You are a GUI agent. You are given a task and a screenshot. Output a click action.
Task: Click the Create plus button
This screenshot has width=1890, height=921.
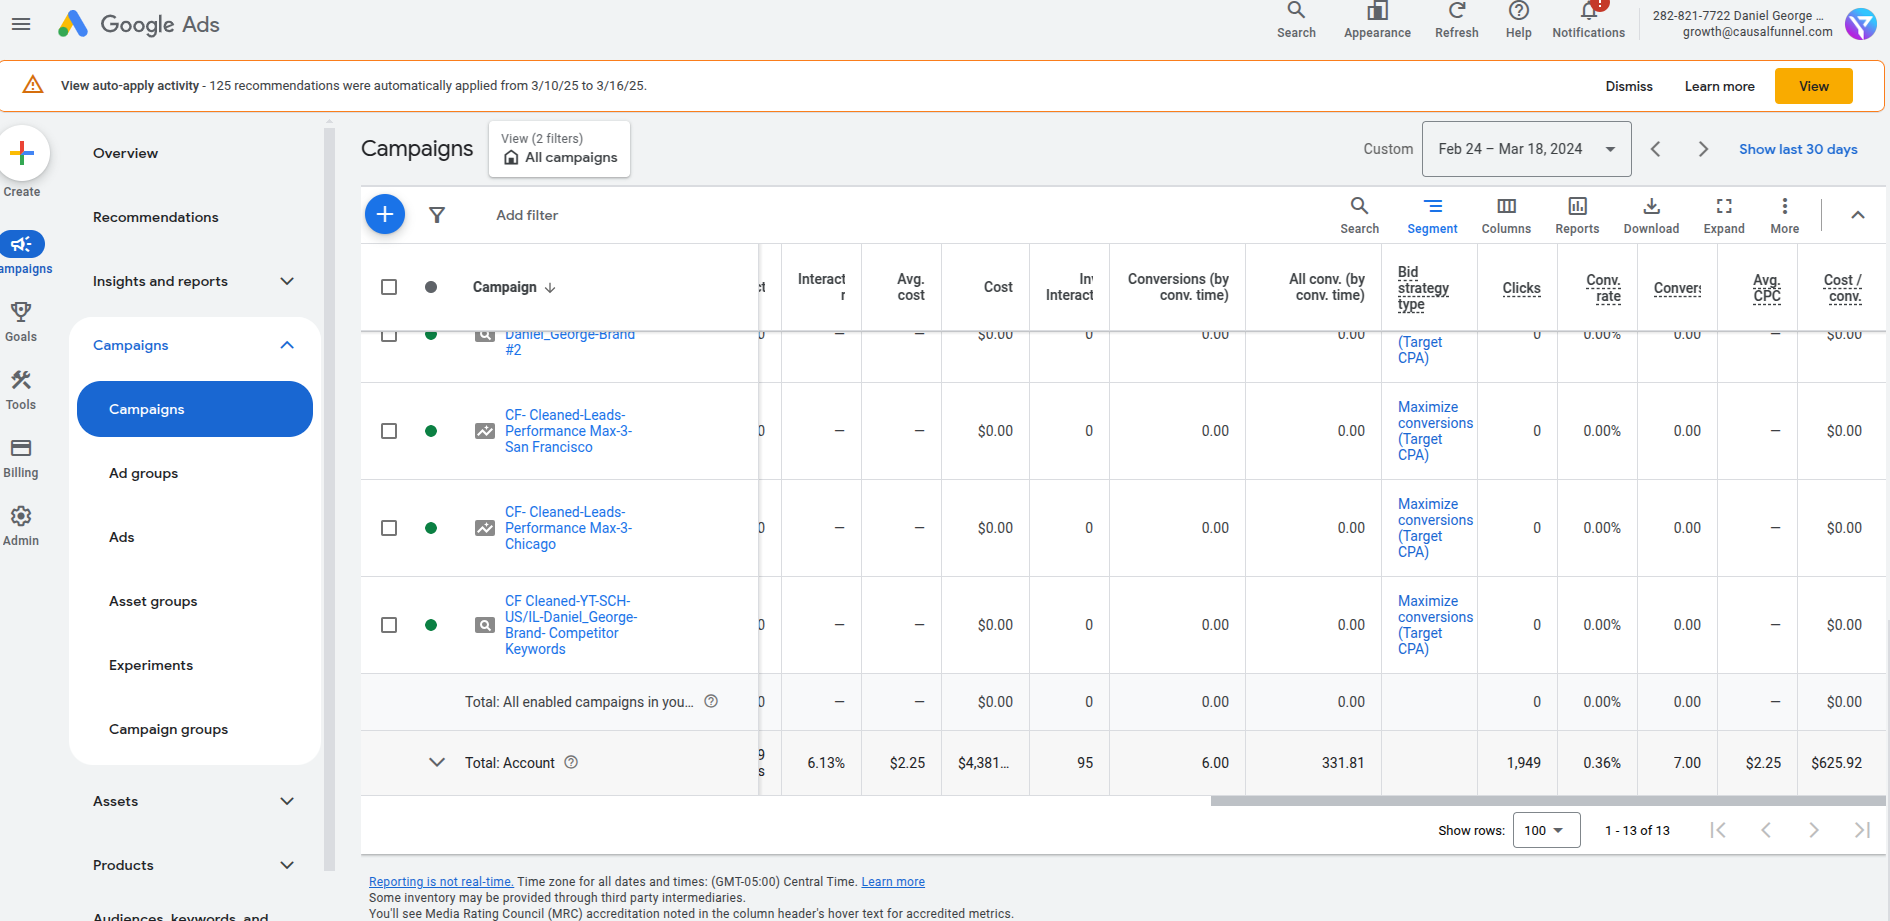pos(22,153)
